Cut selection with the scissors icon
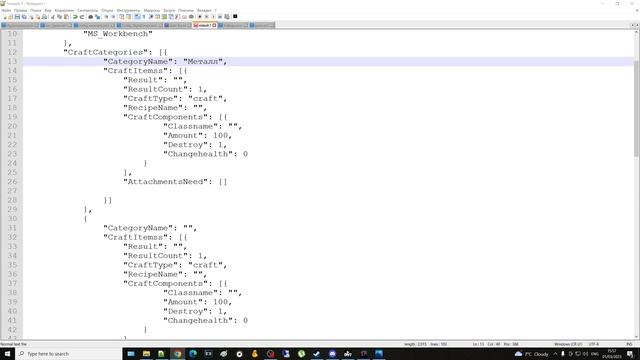 53,17
